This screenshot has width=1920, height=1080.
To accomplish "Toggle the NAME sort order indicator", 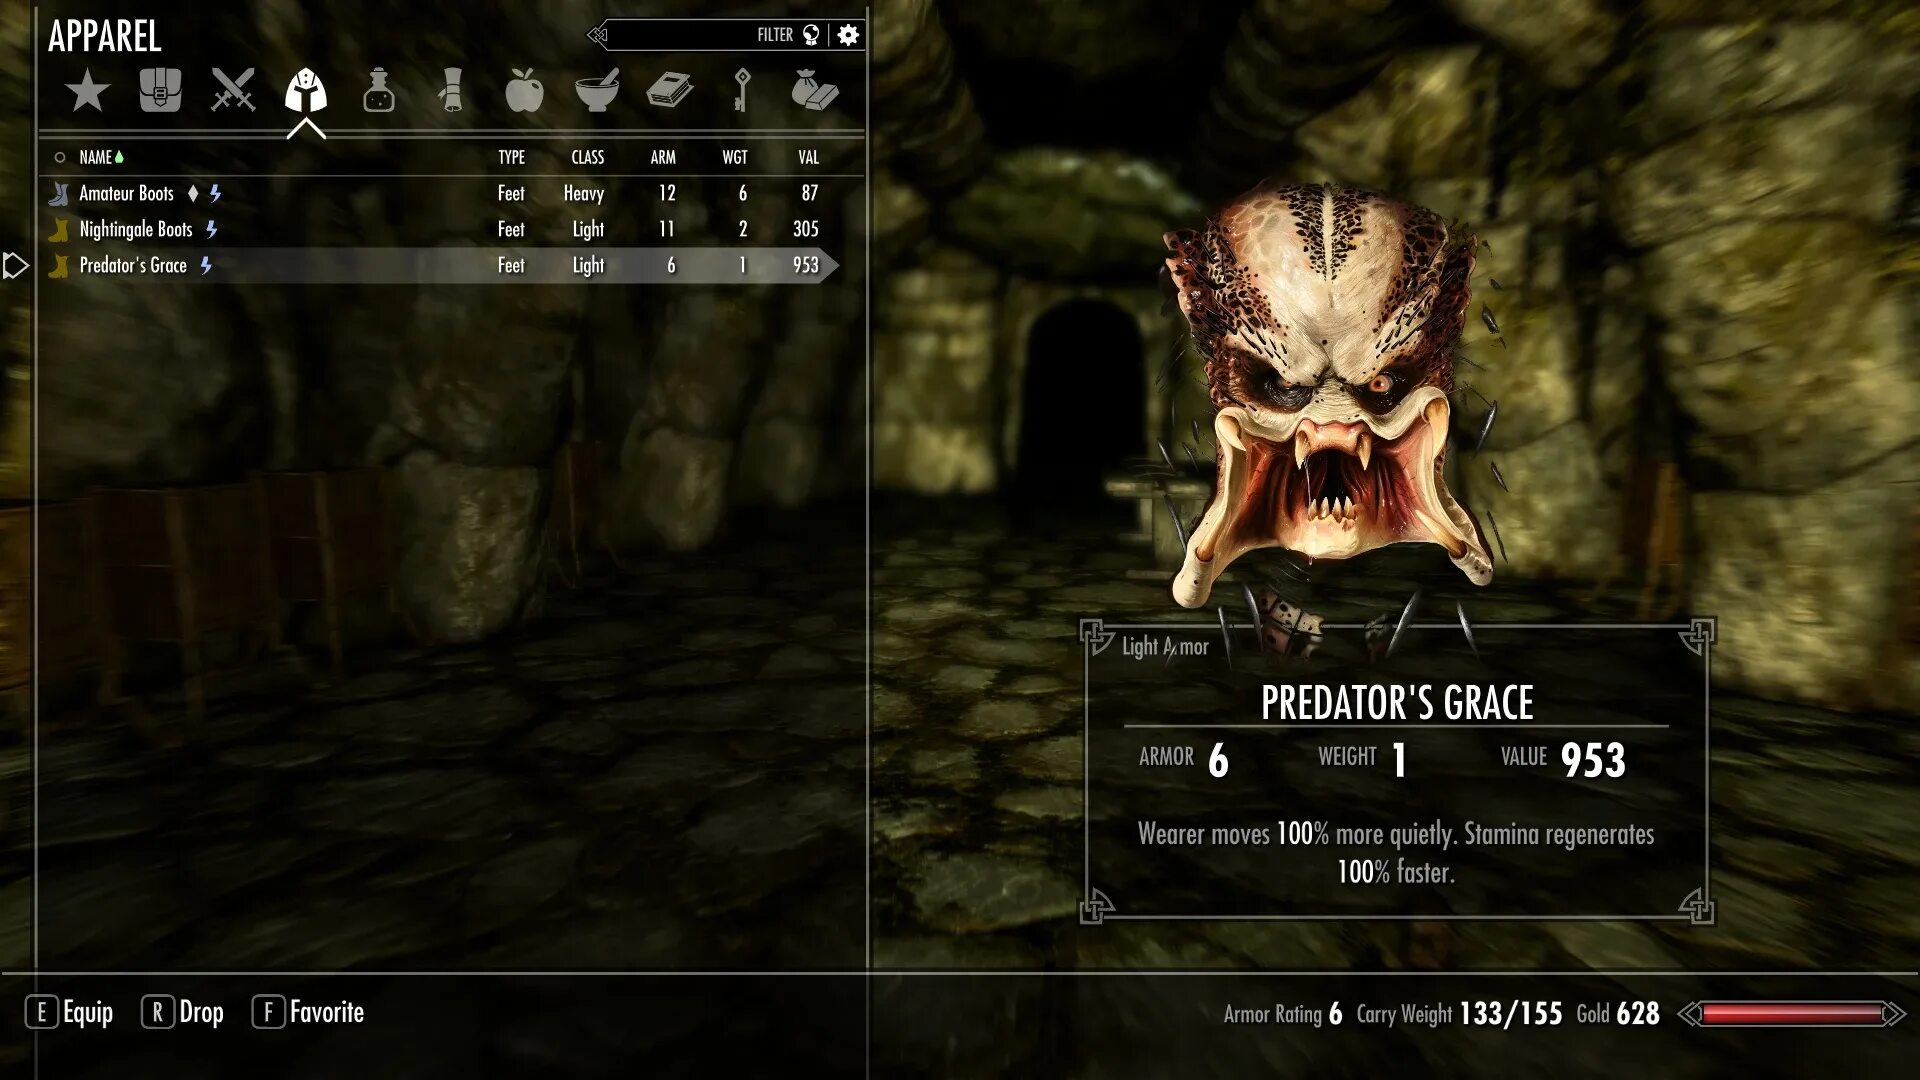I will pos(119,157).
